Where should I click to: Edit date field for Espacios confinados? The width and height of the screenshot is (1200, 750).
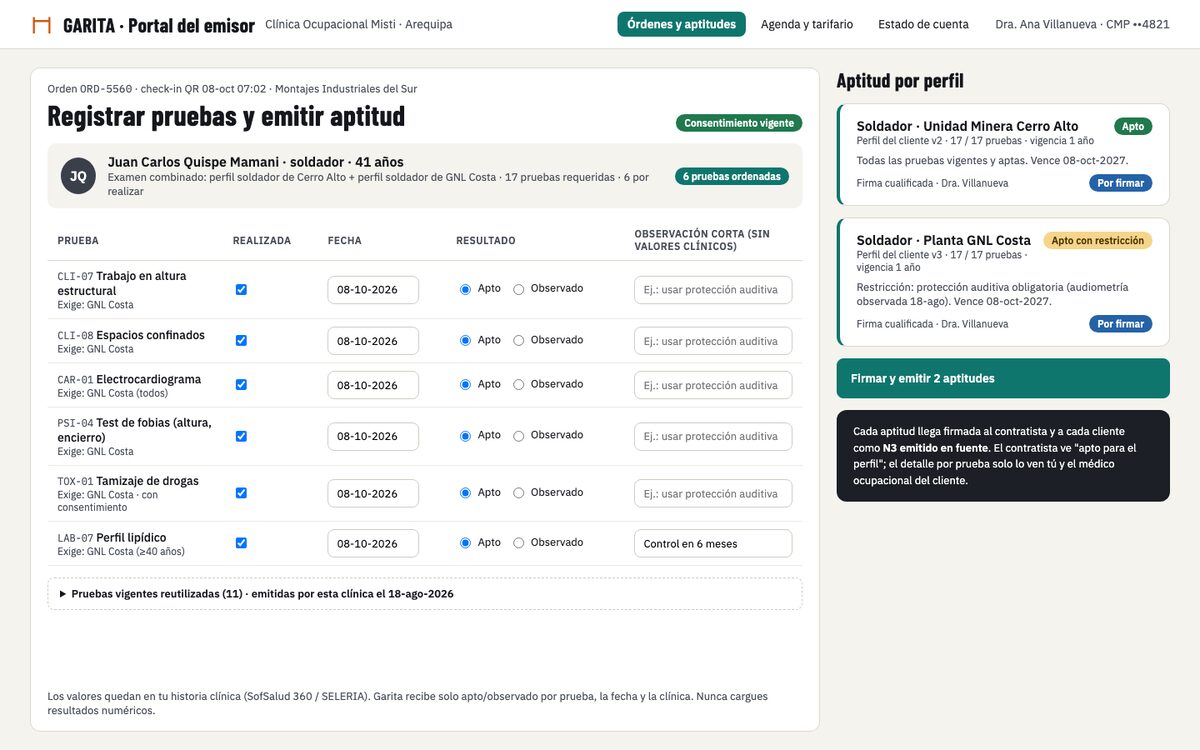373,341
